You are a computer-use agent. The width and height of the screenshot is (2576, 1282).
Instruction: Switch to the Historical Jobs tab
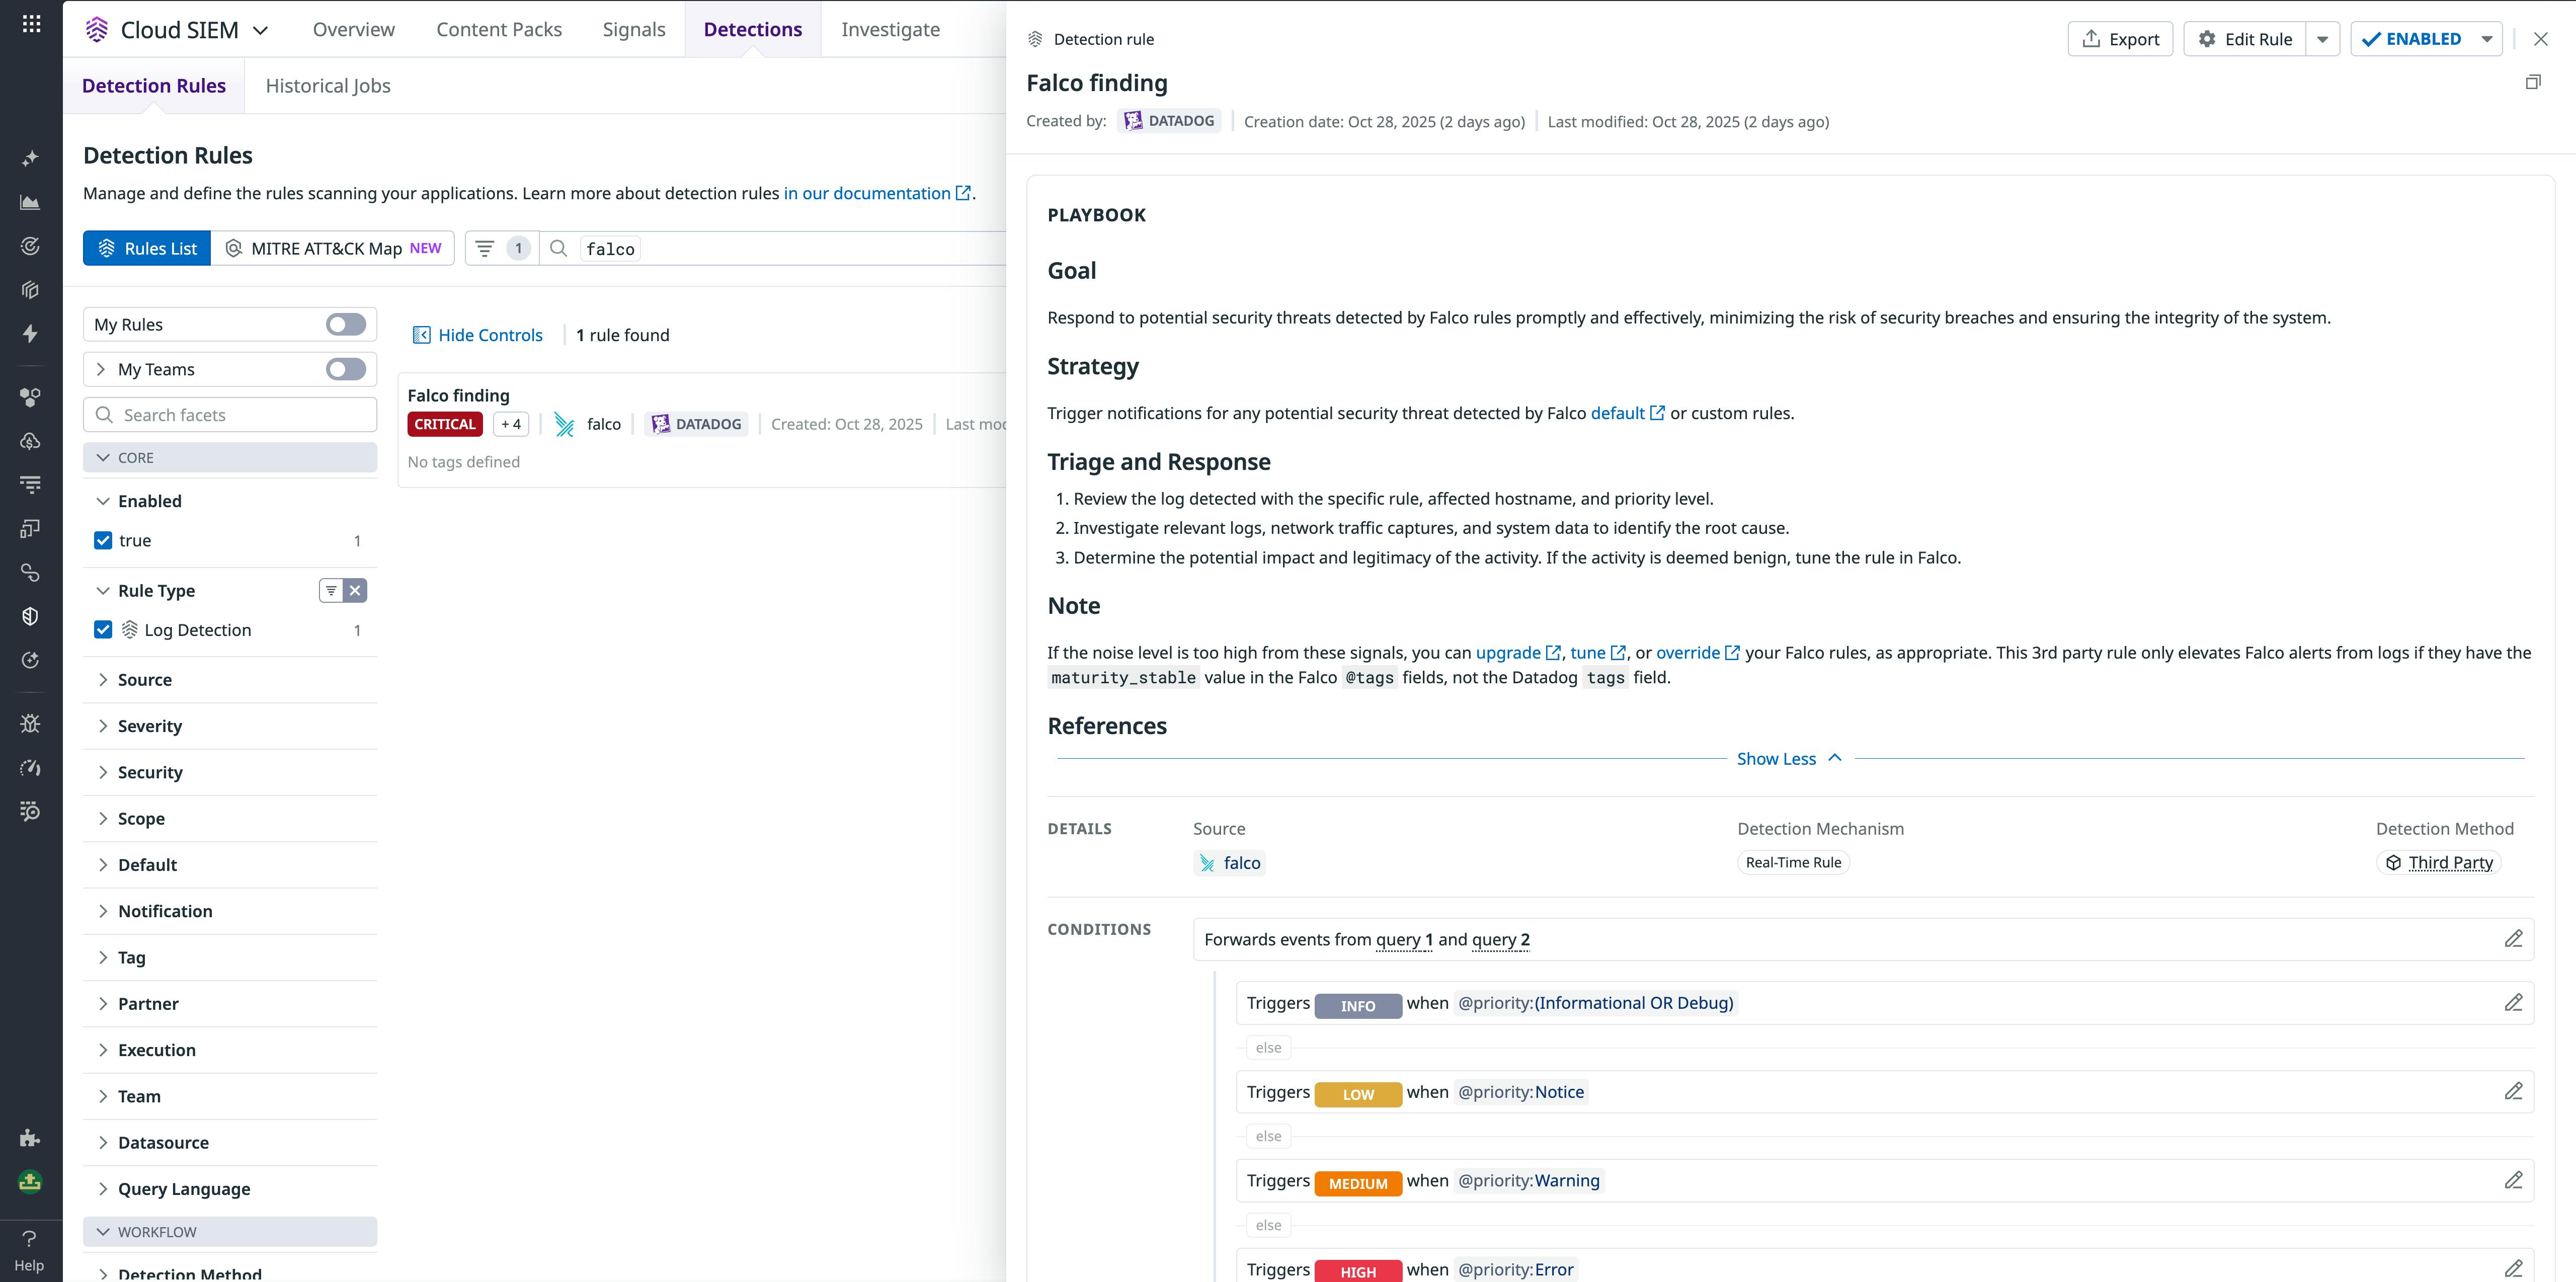click(327, 86)
